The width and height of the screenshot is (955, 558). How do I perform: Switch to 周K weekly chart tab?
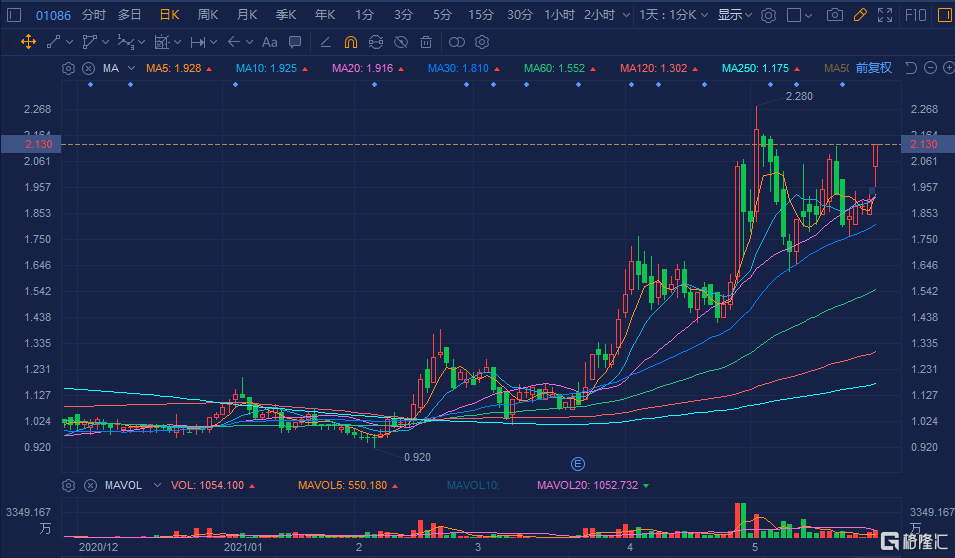coord(208,15)
